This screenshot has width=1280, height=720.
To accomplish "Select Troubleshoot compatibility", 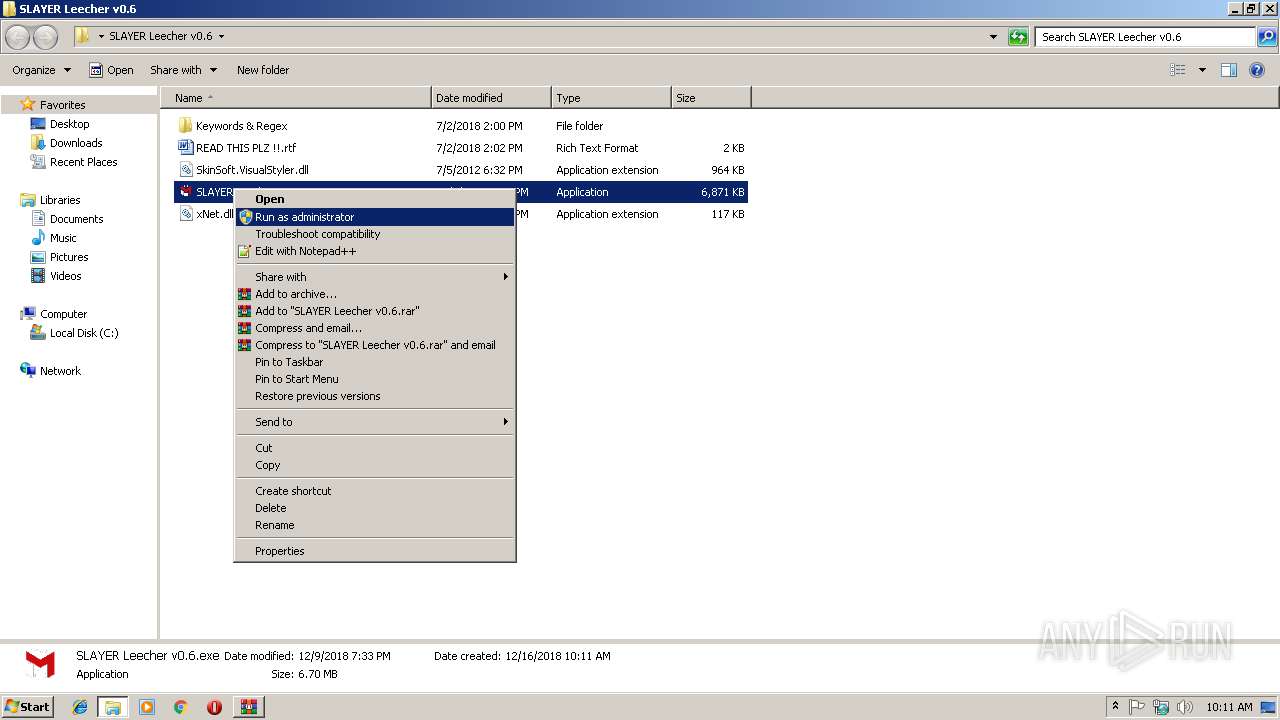I will click(x=375, y=234).
